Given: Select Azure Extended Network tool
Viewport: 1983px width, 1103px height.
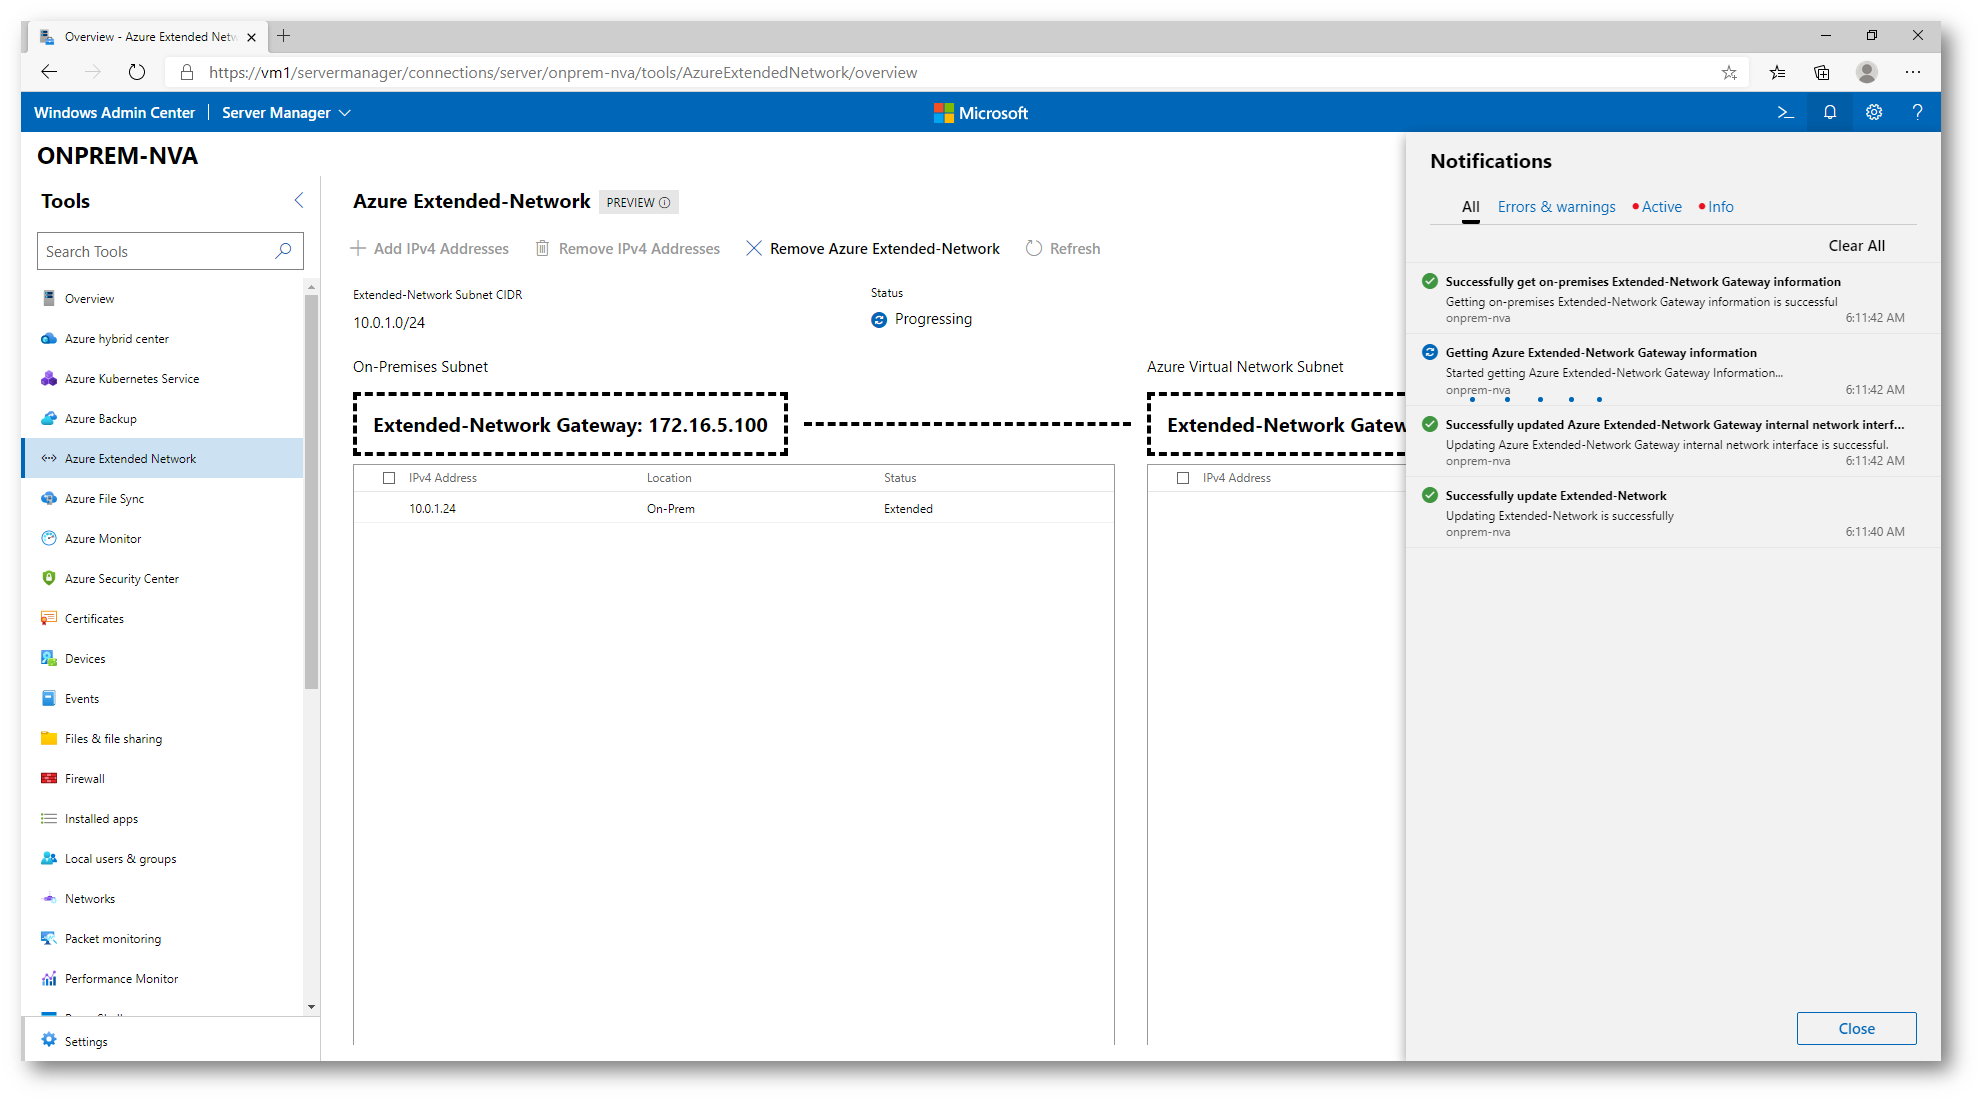Looking at the screenshot, I should (162, 459).
